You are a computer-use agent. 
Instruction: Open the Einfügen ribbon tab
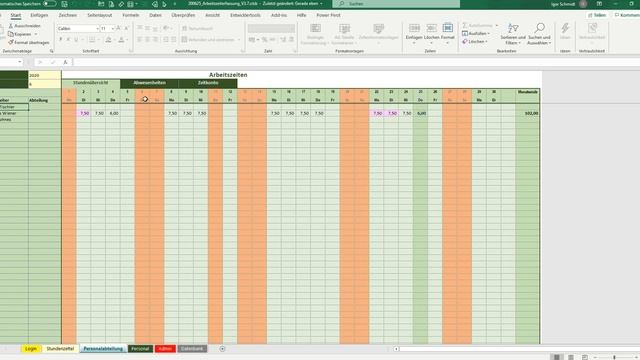[x=39, y=15]
